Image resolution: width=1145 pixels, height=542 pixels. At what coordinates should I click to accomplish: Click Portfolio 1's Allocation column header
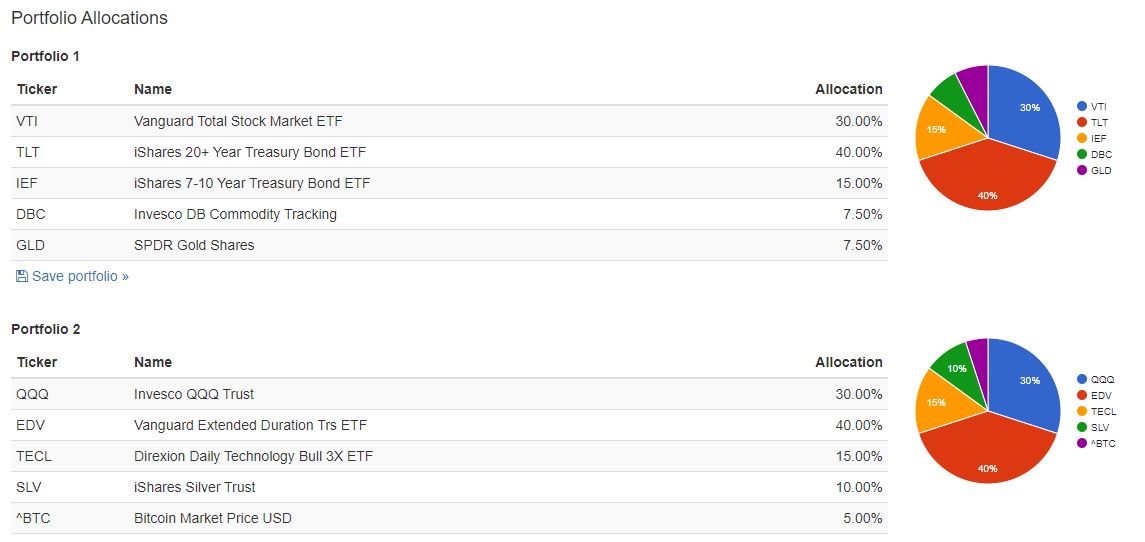[x=848, y=89]
